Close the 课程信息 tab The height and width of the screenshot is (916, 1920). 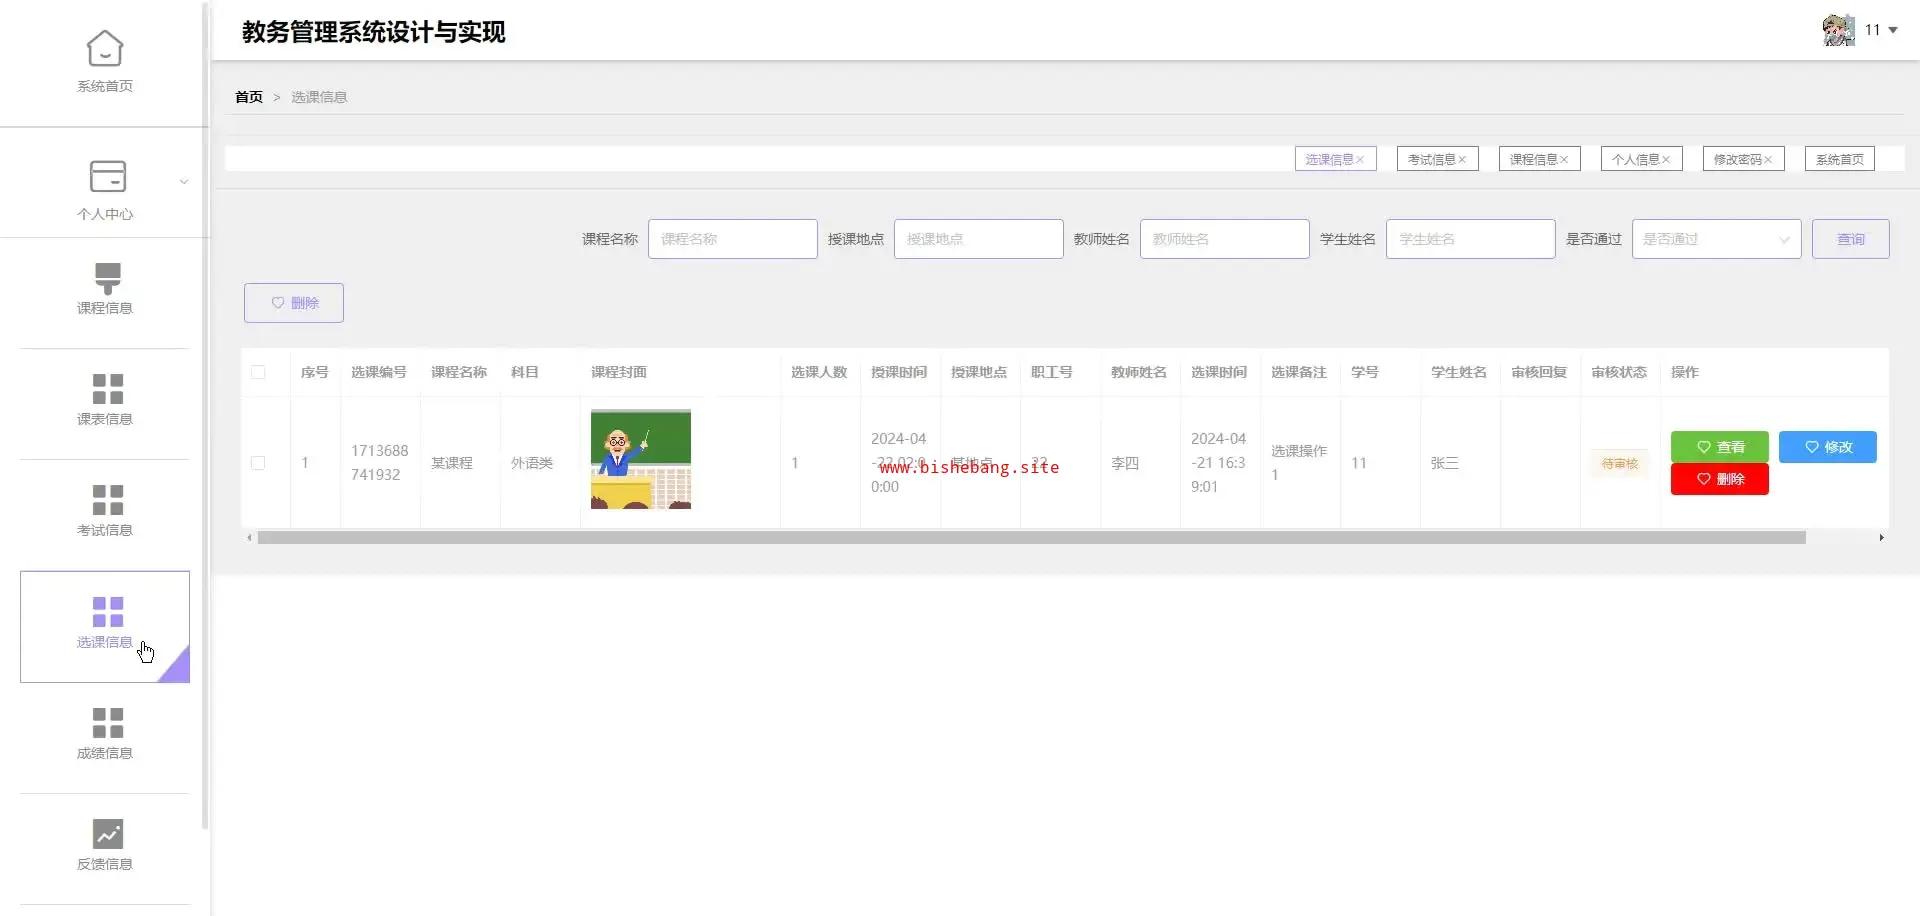1564,160
